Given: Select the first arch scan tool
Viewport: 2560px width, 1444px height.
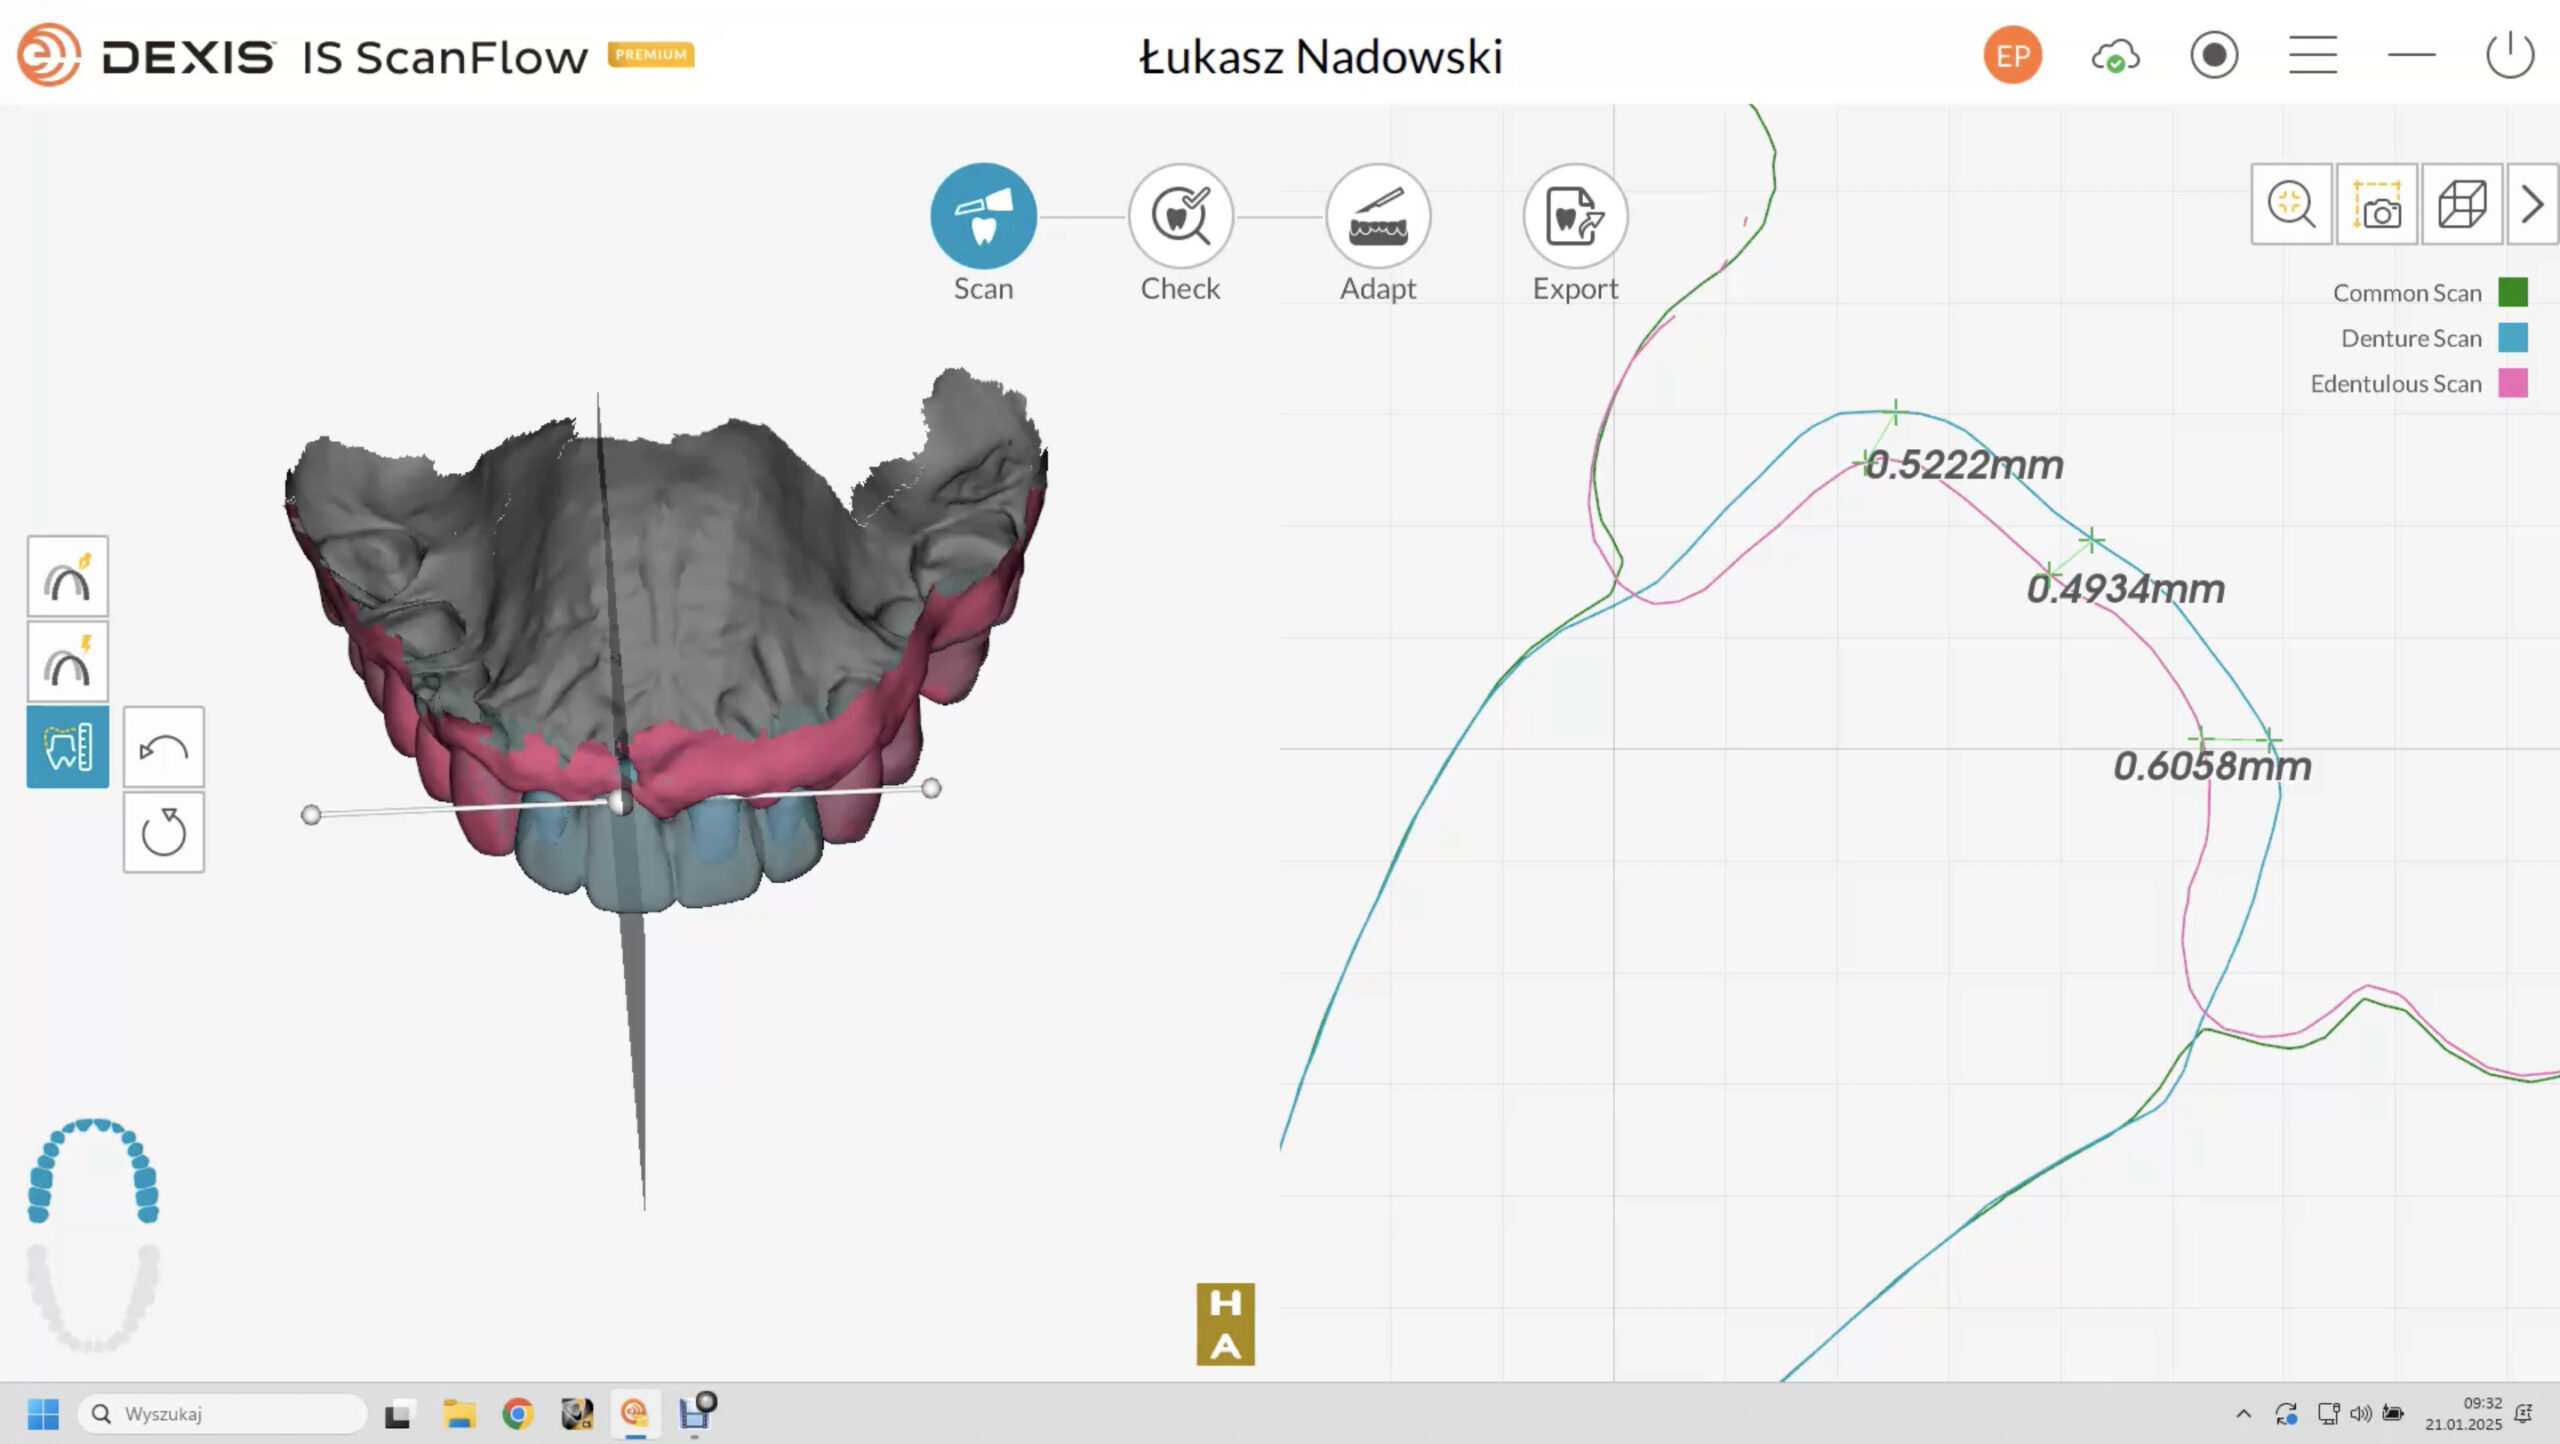Looking at the screenshot, I should click(x=68, y=576).
